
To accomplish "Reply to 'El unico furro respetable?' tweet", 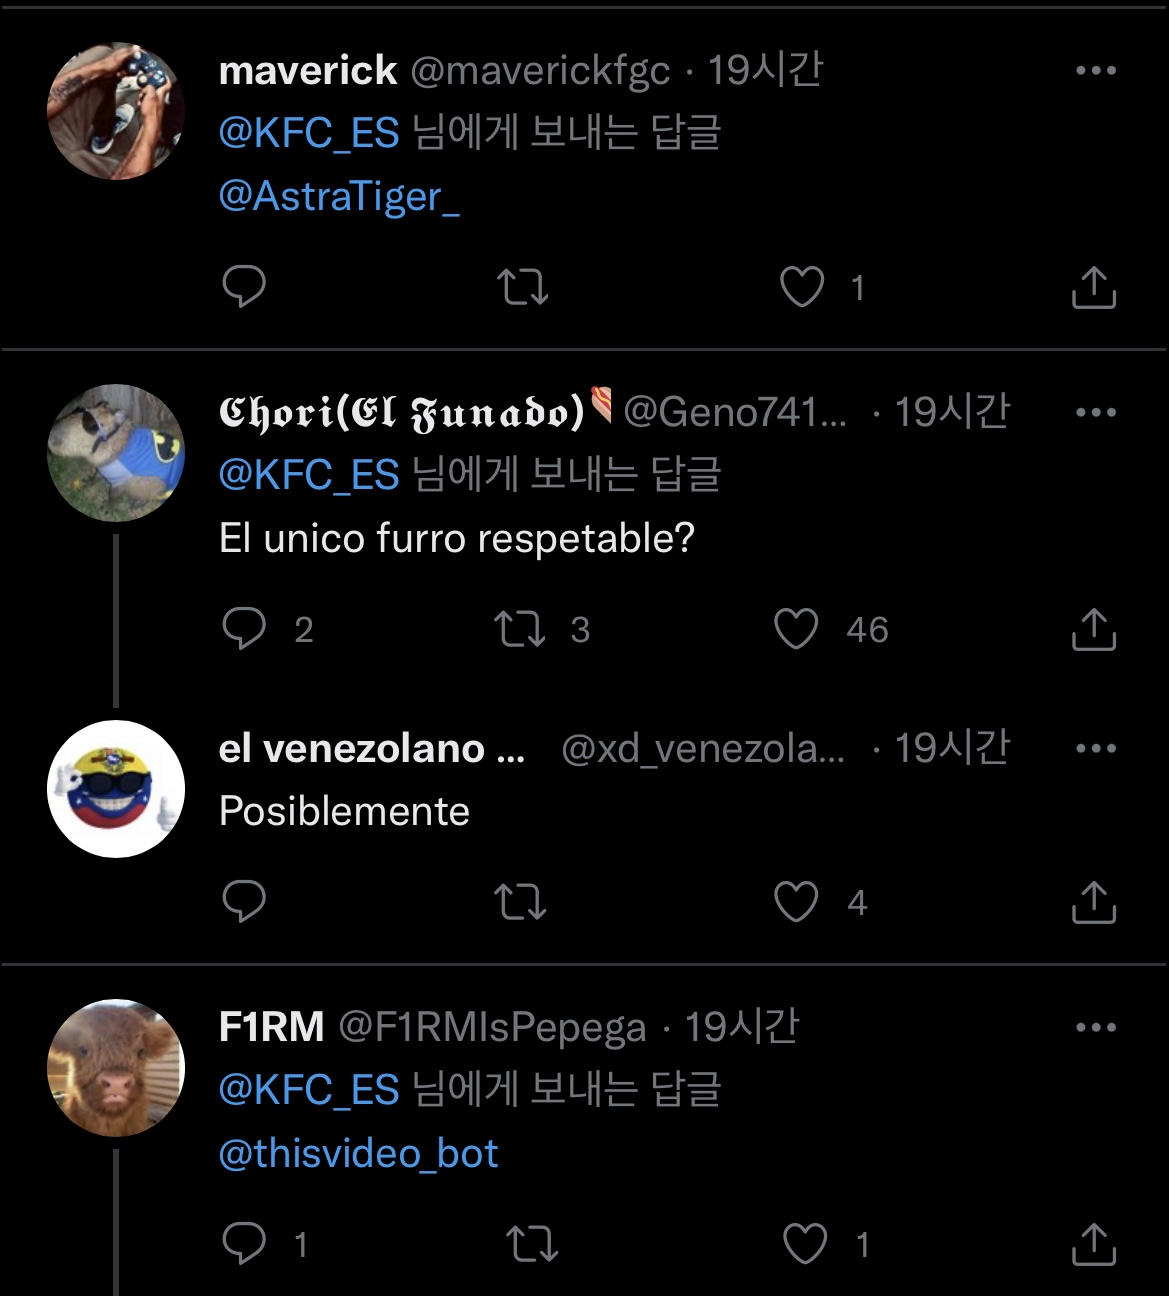I will (x=243, y=629).
